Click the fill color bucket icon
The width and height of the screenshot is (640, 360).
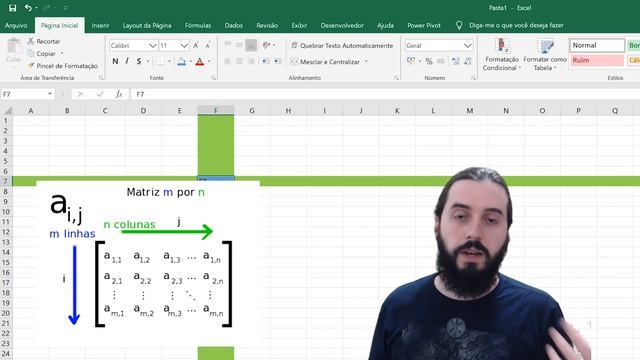pyautogui.click(x=182, y=61)
